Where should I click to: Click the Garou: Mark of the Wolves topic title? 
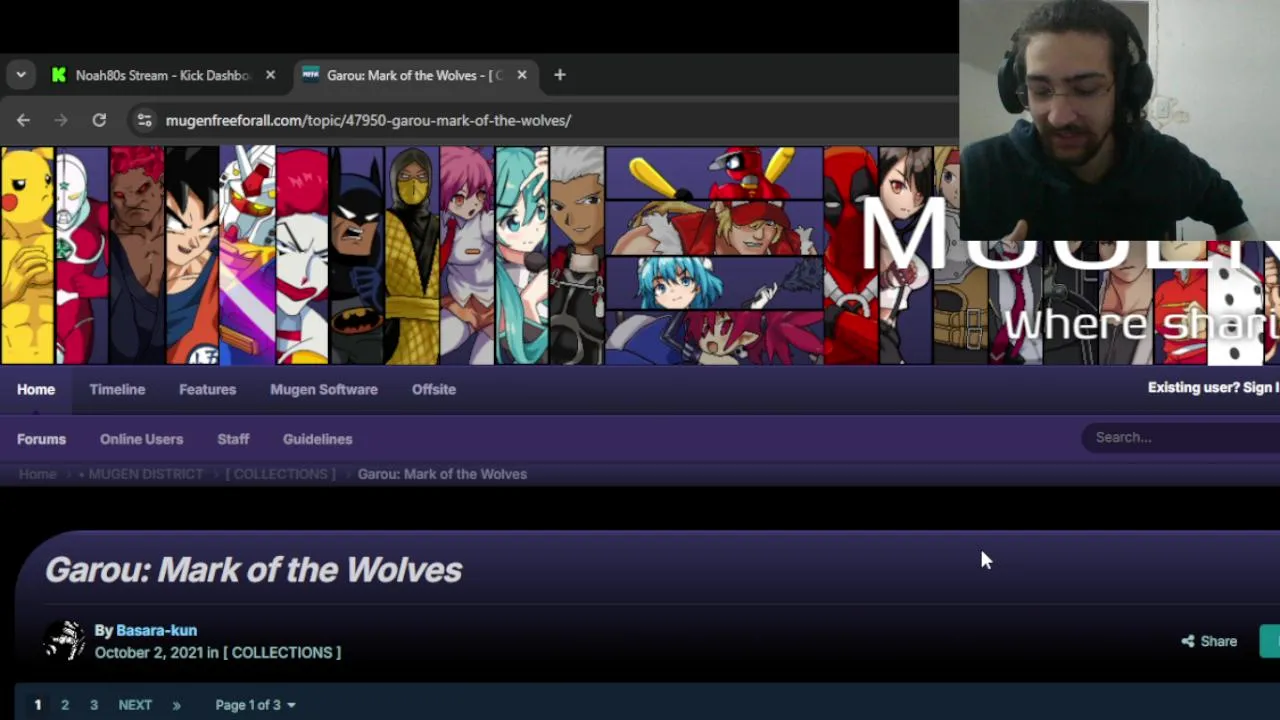click(x=254, y=570)
